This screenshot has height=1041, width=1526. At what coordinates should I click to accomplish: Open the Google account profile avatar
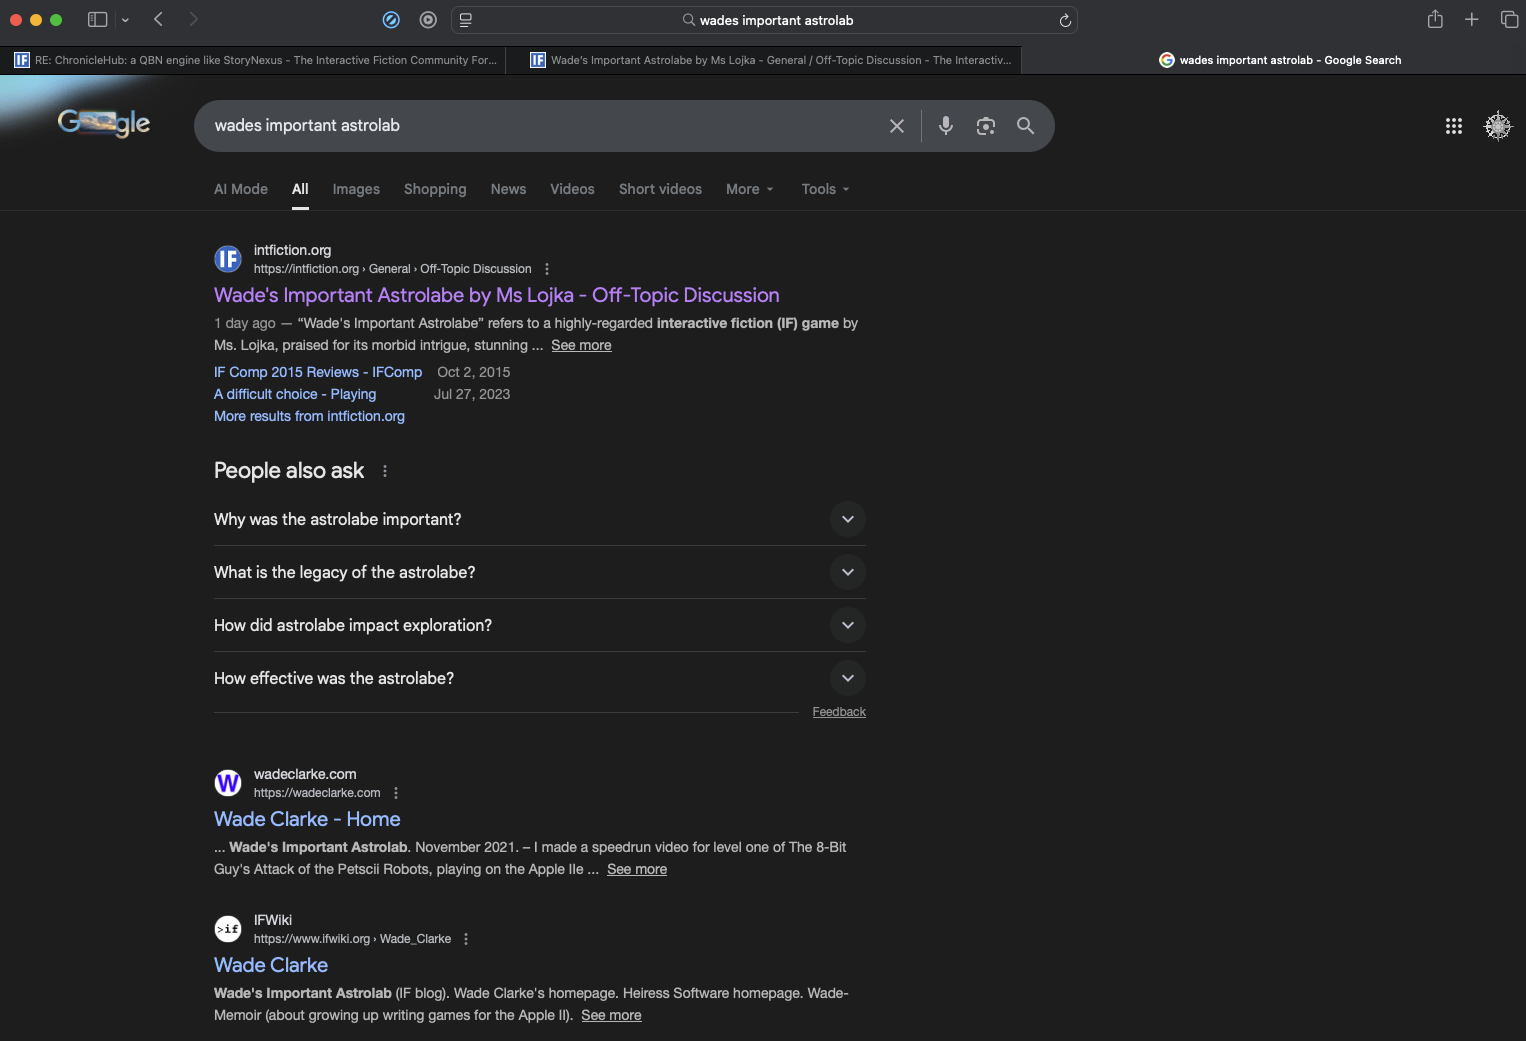(x=1497, y=126)
